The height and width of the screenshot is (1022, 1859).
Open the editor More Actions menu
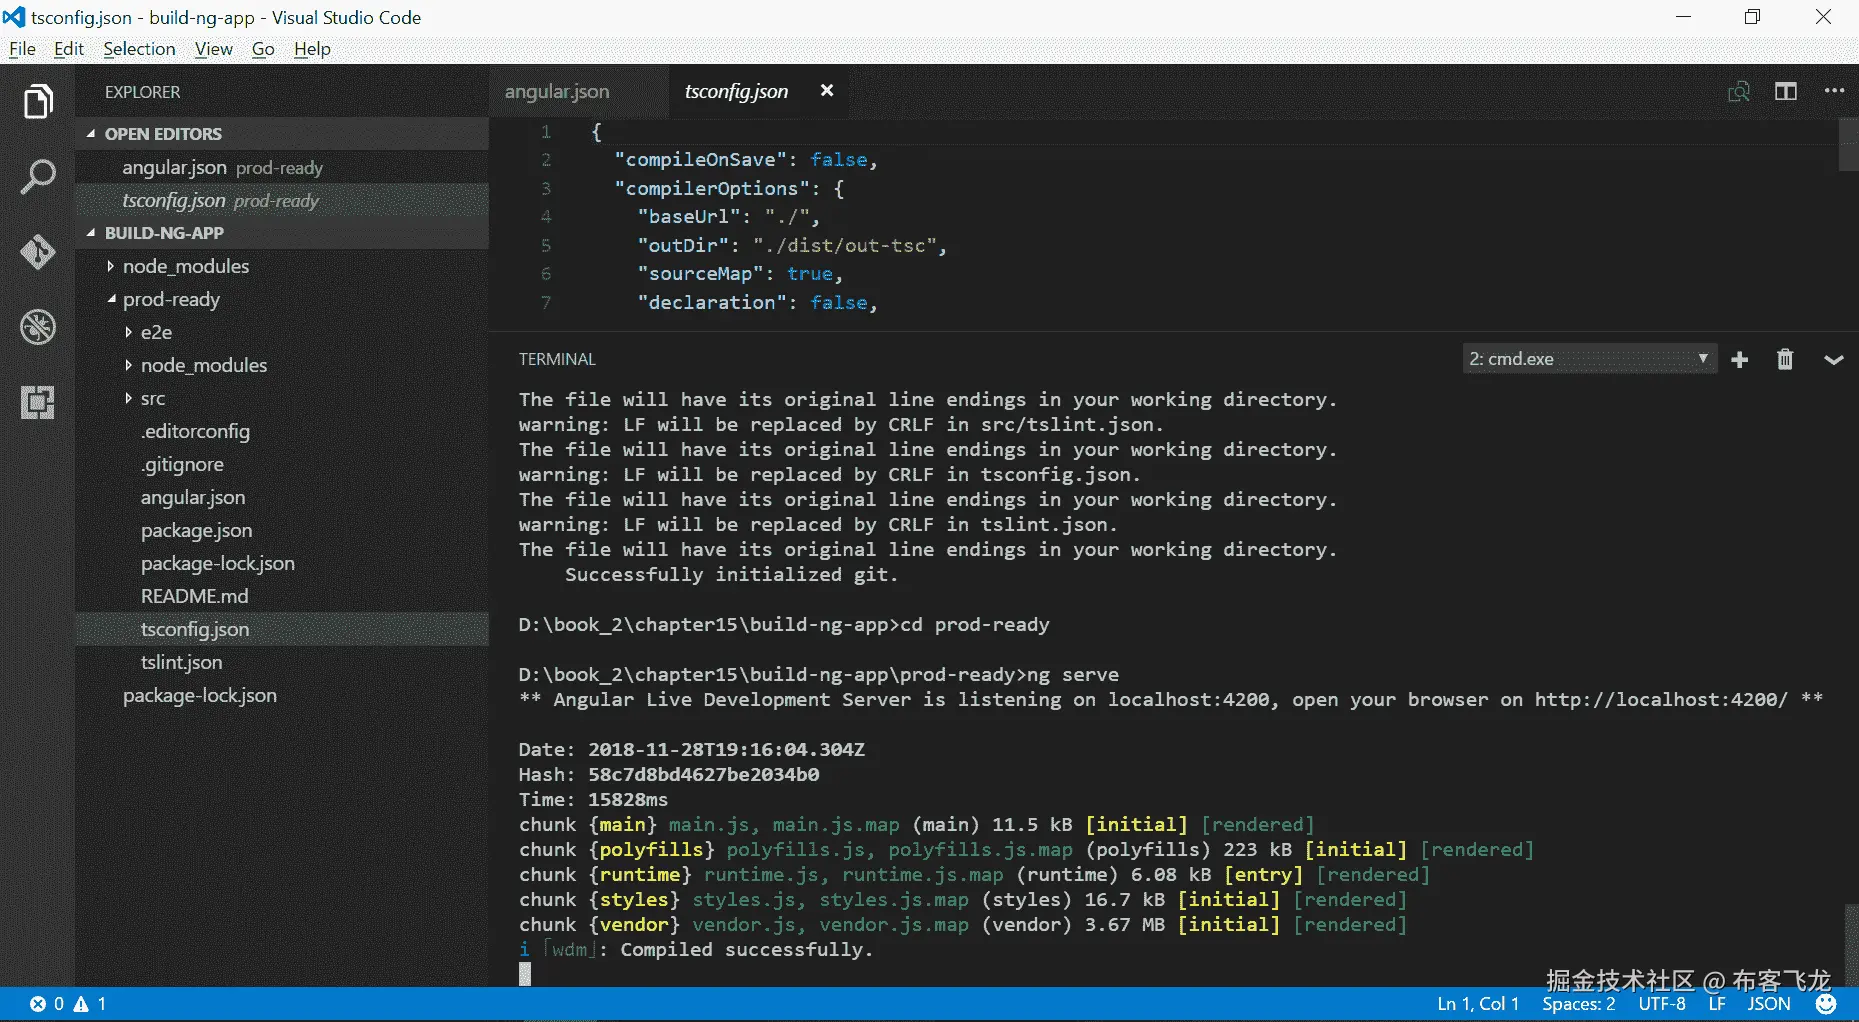point(1834,91)
